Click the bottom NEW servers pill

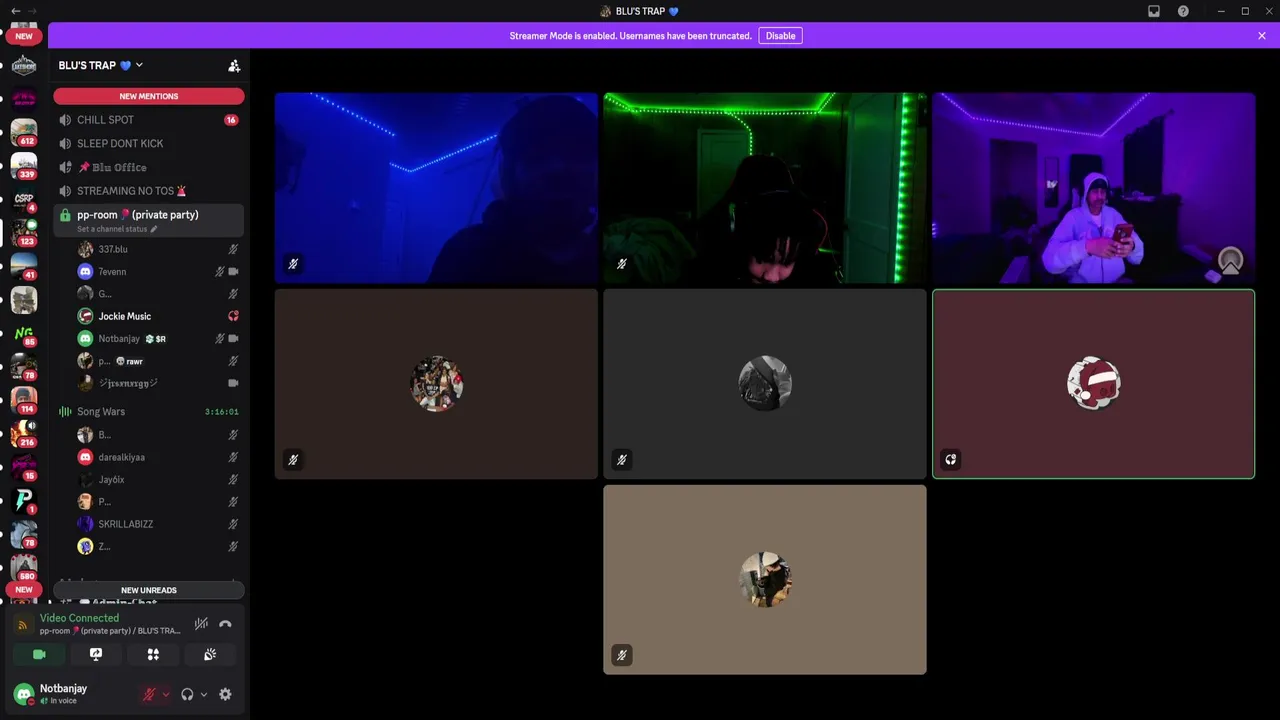pos(24,590)
